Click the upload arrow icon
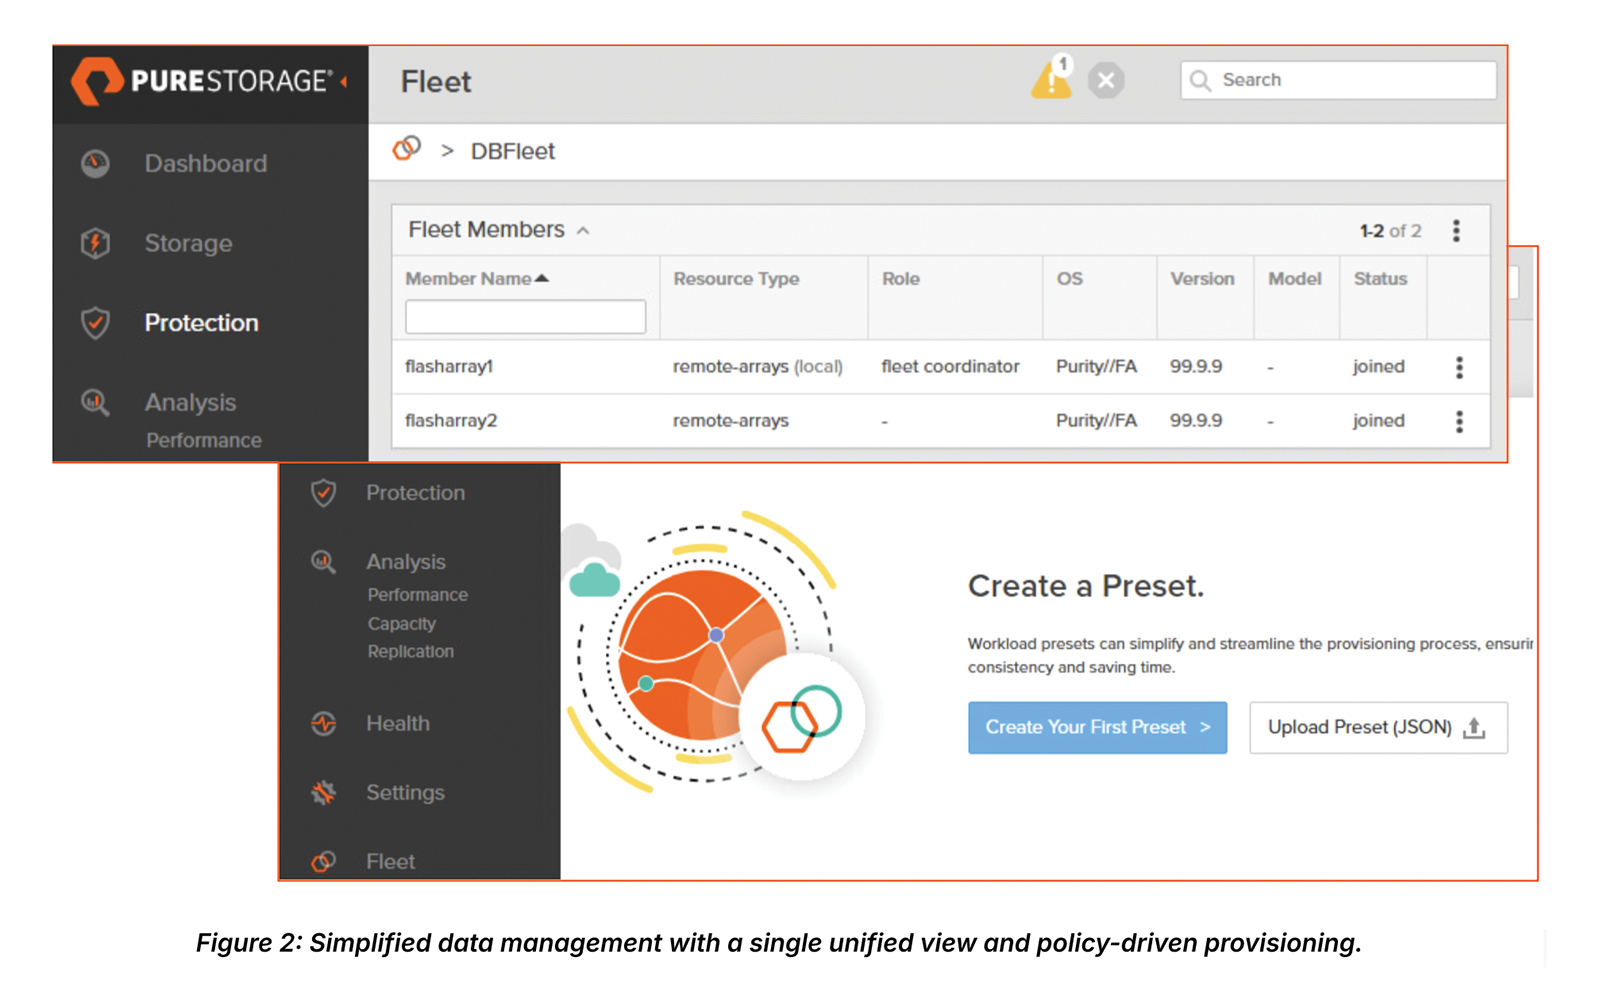Image resolution: width=1600 pixels, height=981 pixels. 1474,728
